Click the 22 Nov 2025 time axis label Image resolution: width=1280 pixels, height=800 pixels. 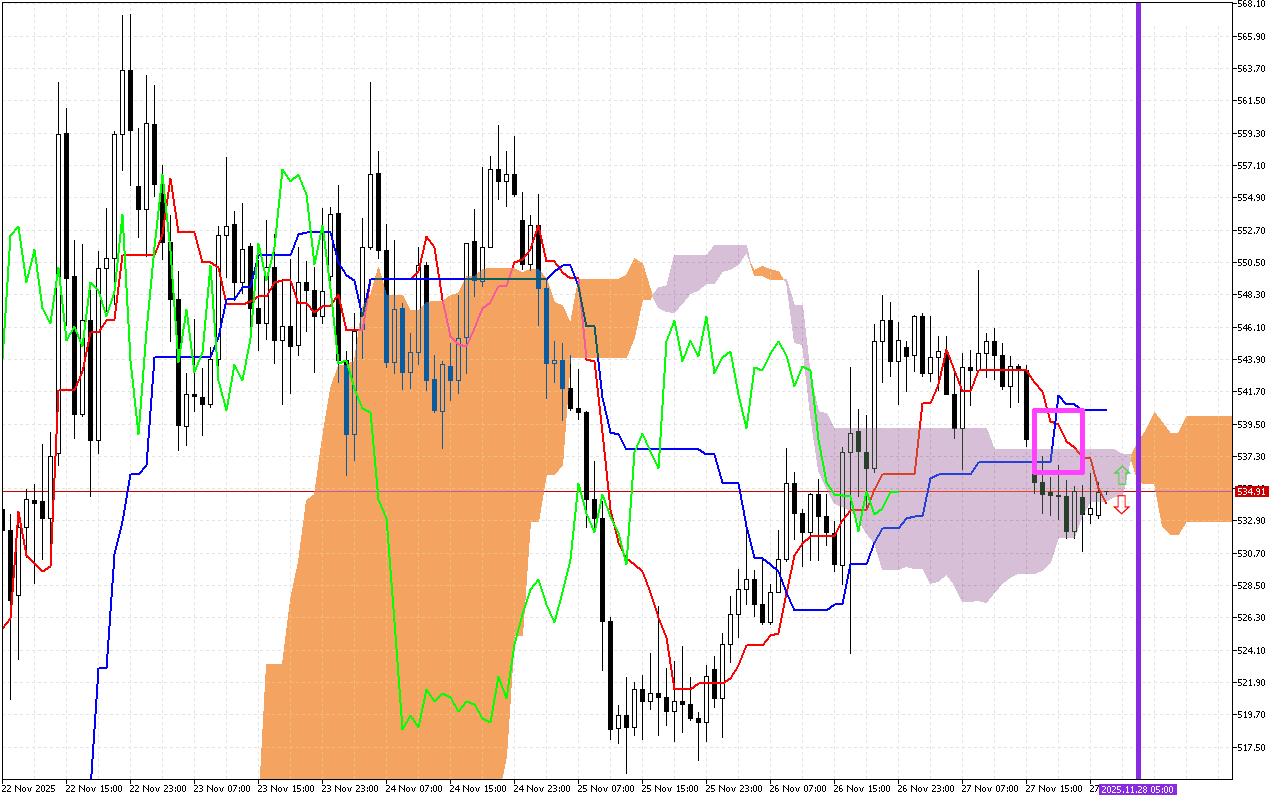pos(29,789)
